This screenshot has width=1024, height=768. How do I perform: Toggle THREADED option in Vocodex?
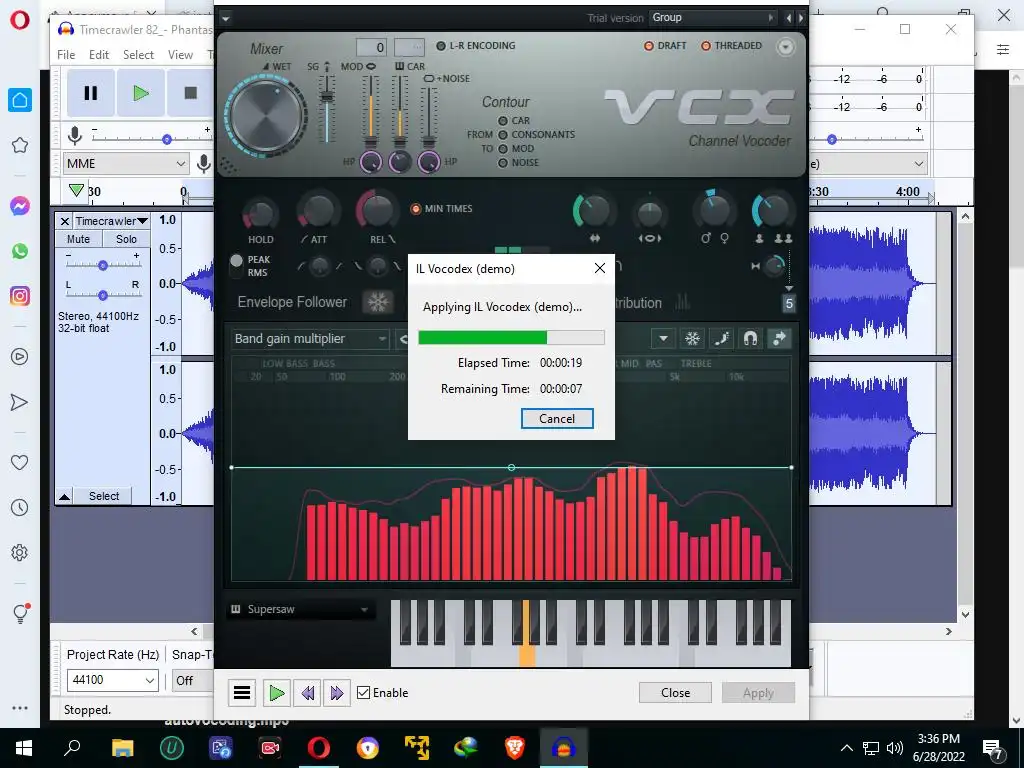pyautogui.click(x=731, y=46)
